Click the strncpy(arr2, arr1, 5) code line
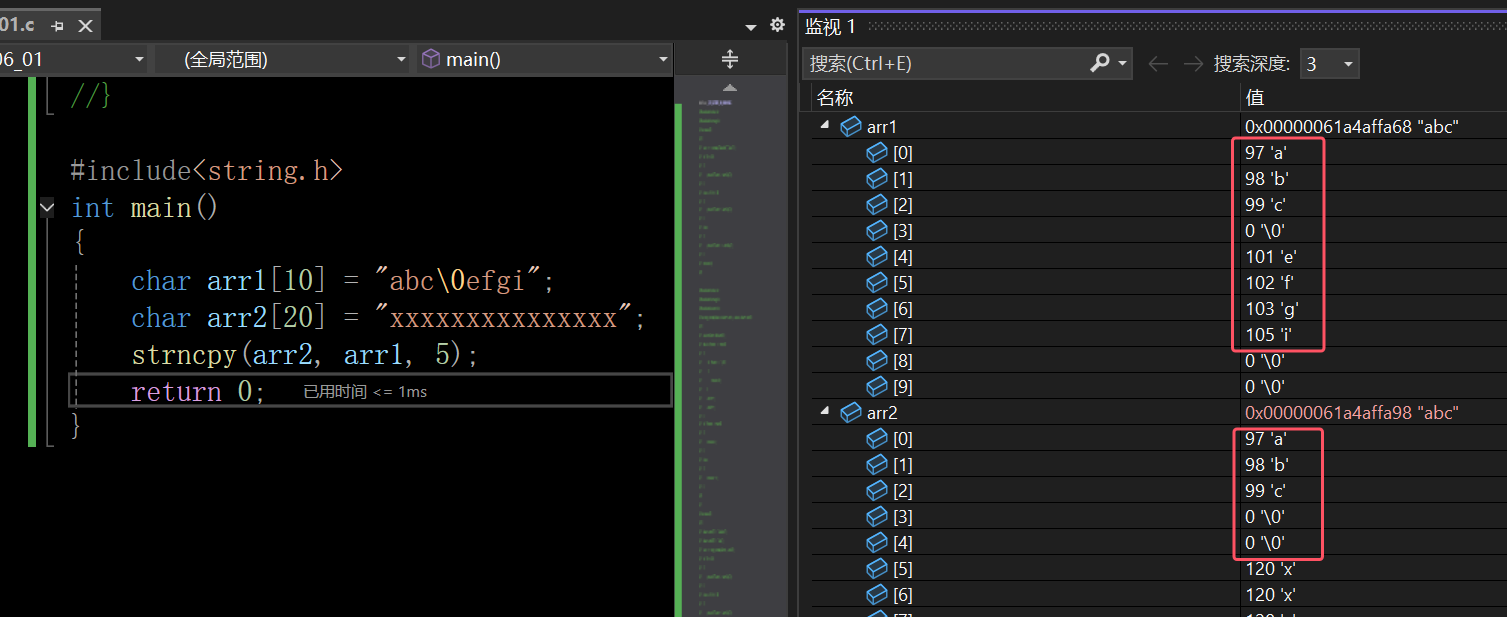This screenshot has height=617, width=1507. pos(305,355)
